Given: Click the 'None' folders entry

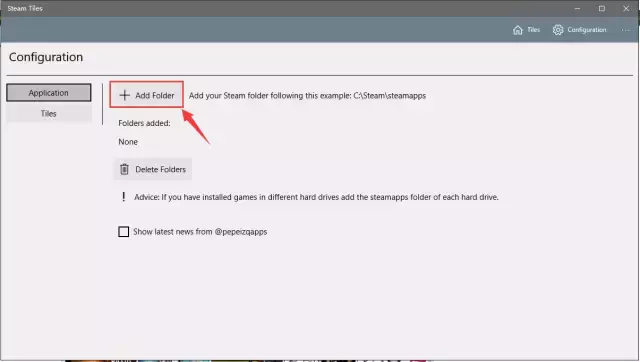Looking at the screenshot, I should [128, 142].
